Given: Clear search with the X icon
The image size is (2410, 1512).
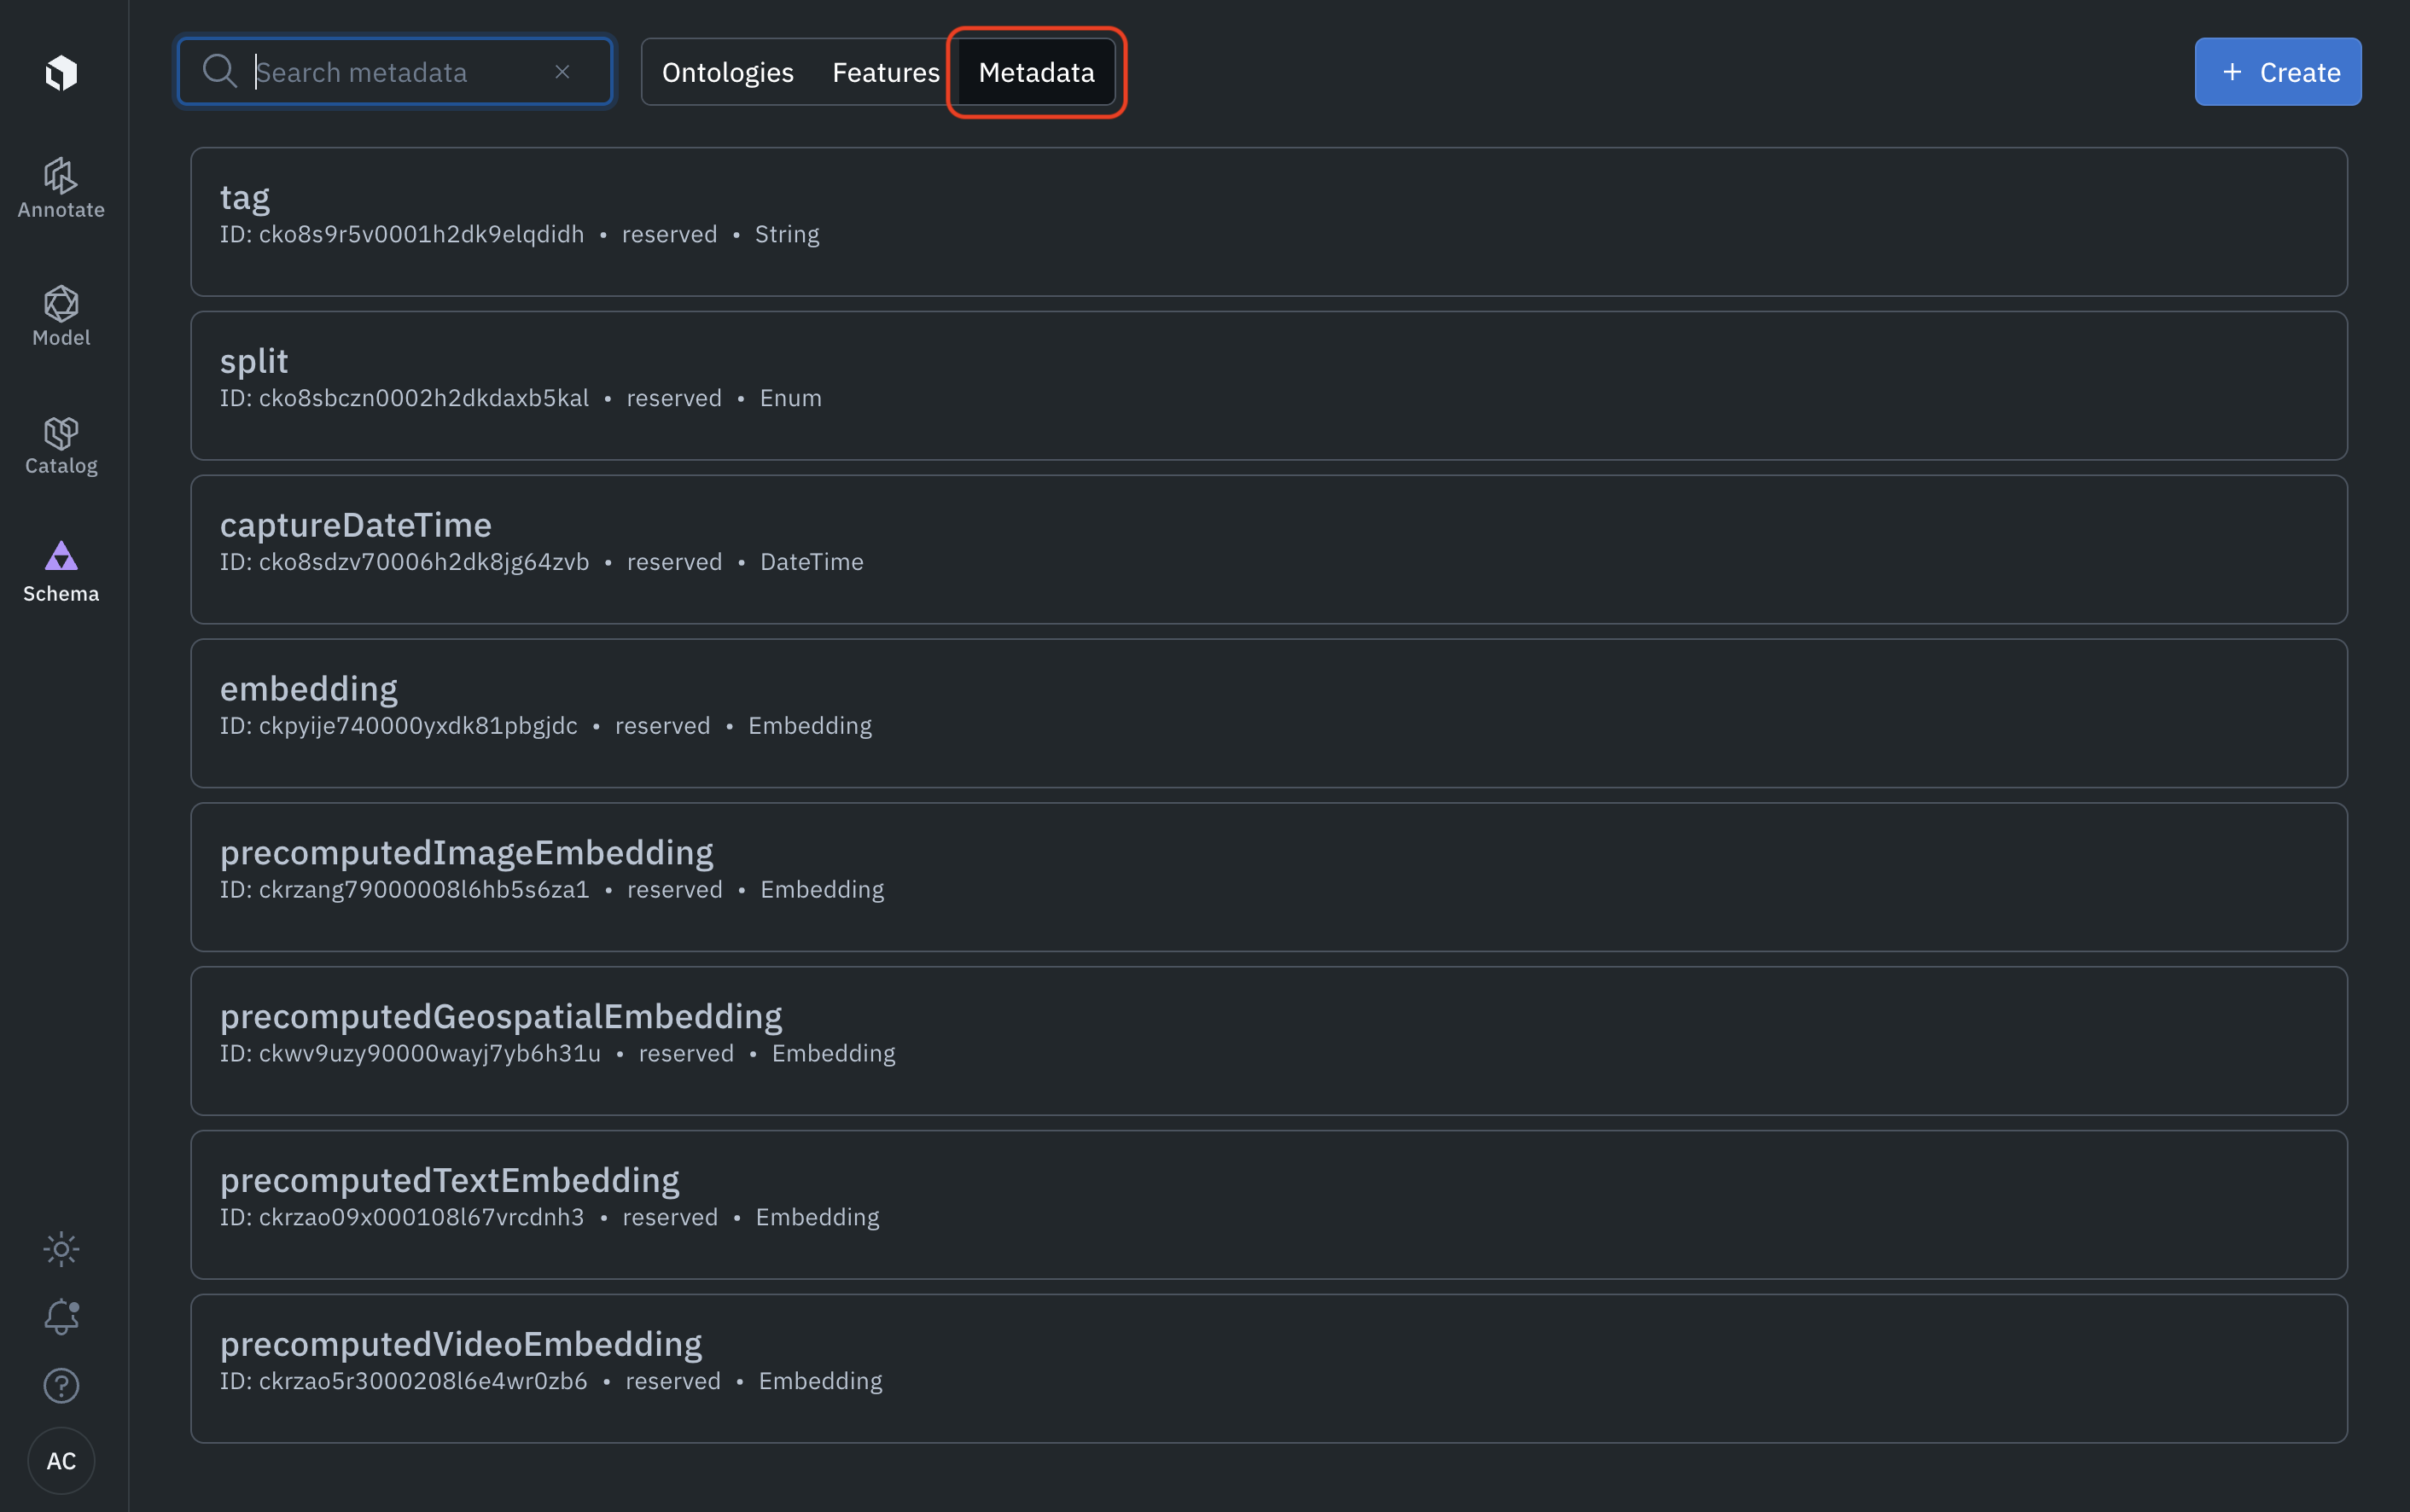Looking at the screenshot, I should coord(562,72).
